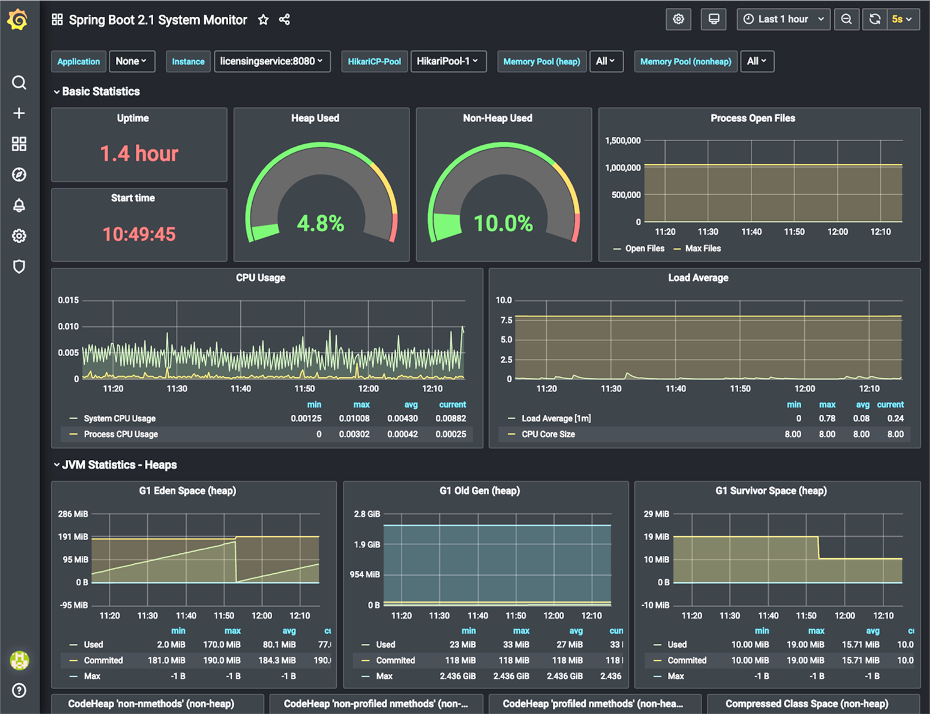Star this dashboard as favorite

(x=263, y=20)
